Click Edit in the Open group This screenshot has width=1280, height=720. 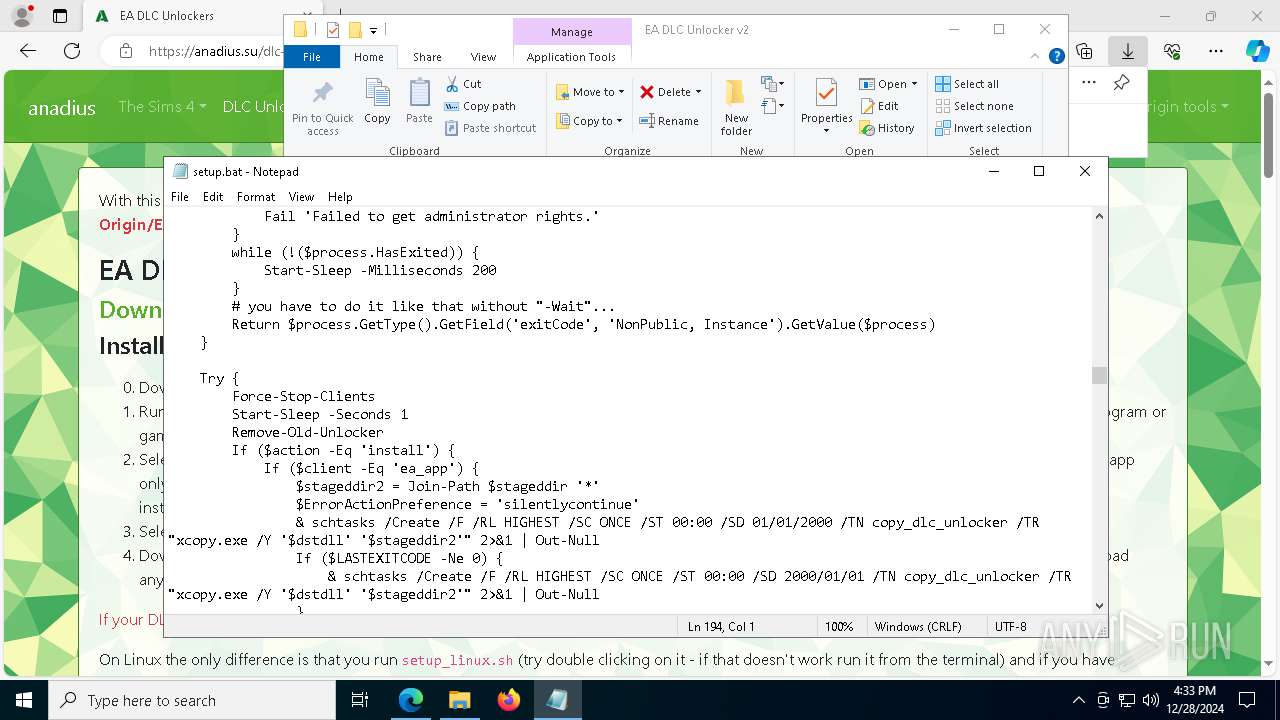click(x=879, y=106)
